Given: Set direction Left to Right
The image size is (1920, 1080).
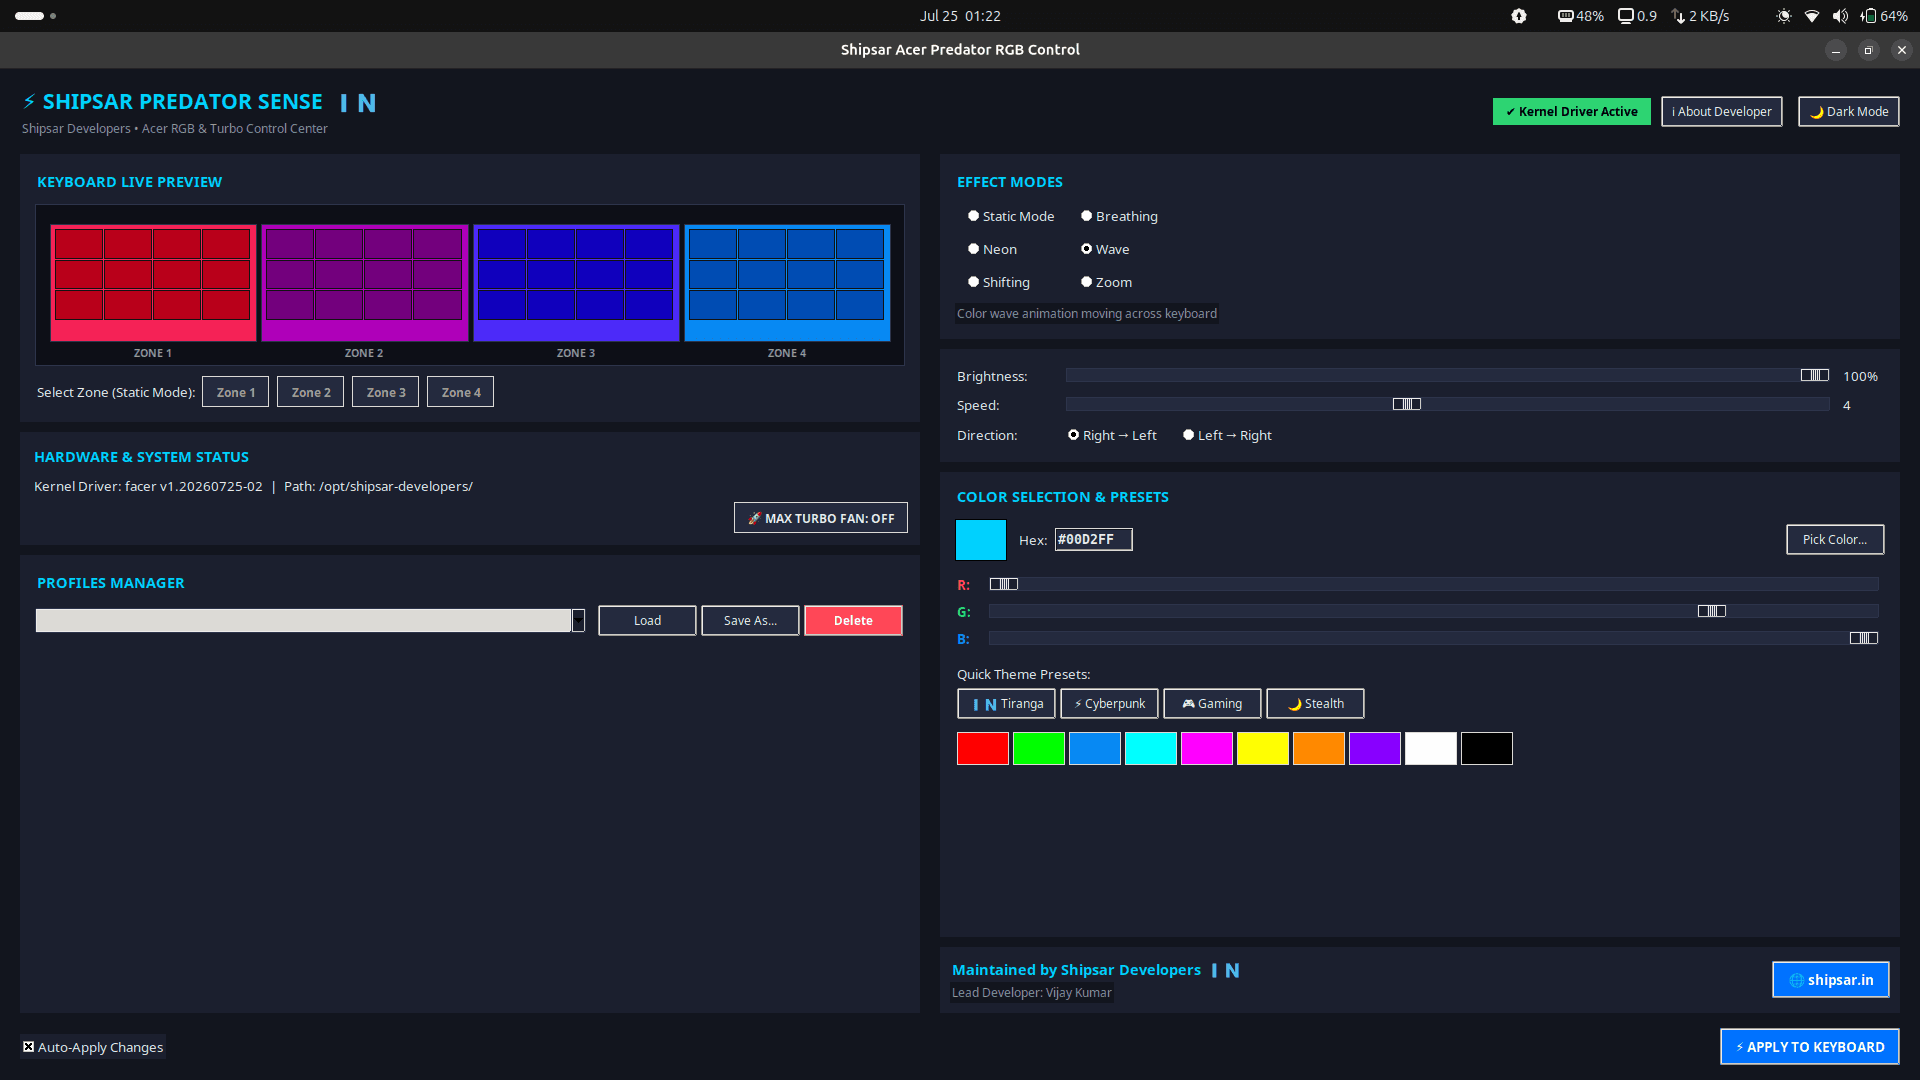Looking at the screenshot, I should pyautogui.click(x=1227, y=435).
